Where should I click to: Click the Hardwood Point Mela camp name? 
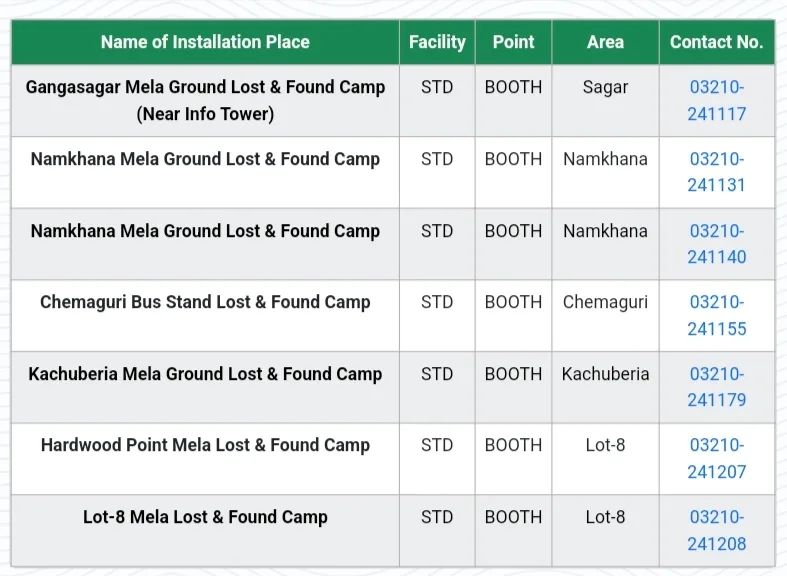point(205,445)
